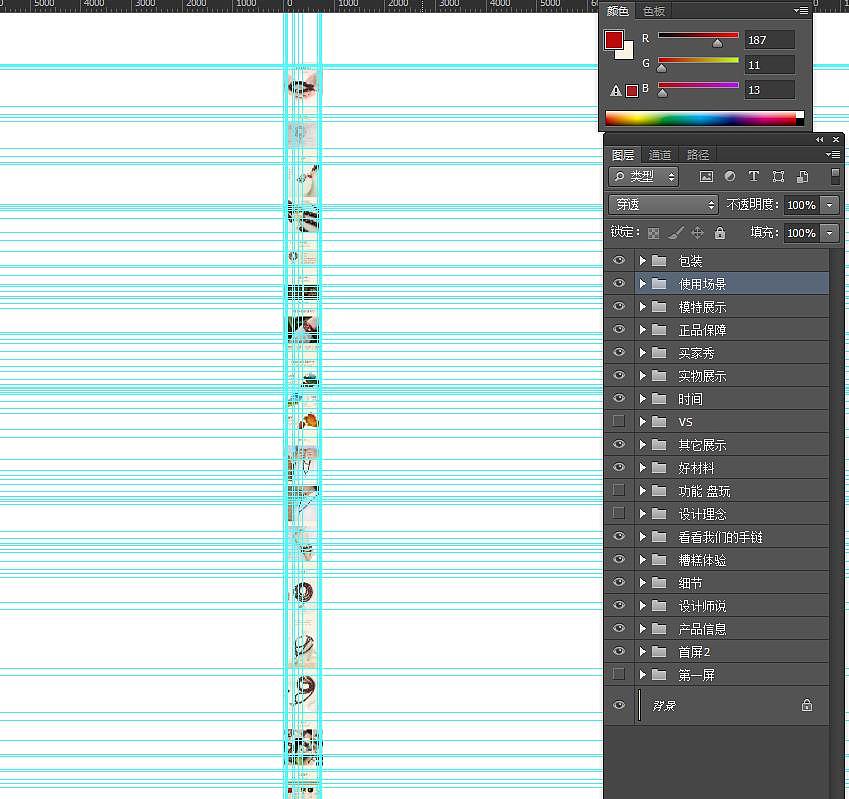Click the B value field 13
Viewport: 849px width, 799px height.
769,89
